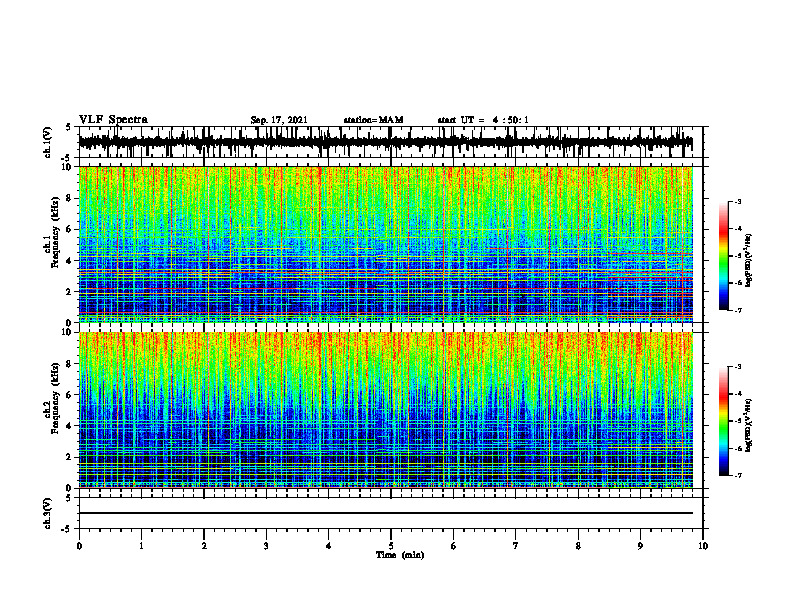The height and width of the screenshot is (612, 792).
Task: Click time axis tick label 5
Action: click(391, 546)
